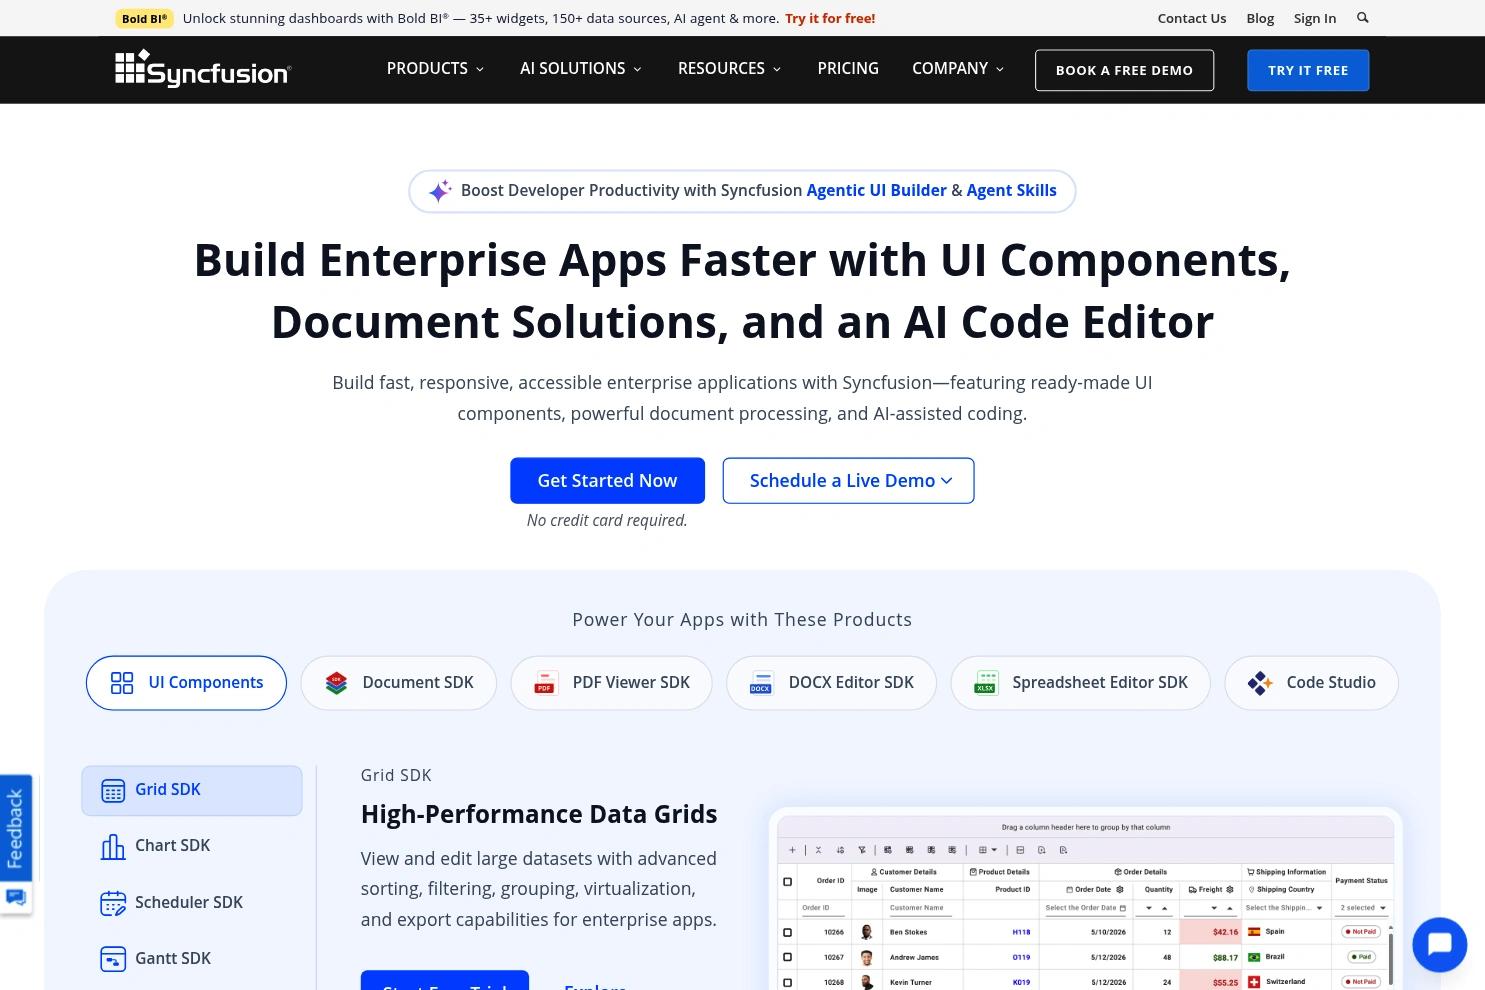Go to the PRICING page

[x=848, y=69]
